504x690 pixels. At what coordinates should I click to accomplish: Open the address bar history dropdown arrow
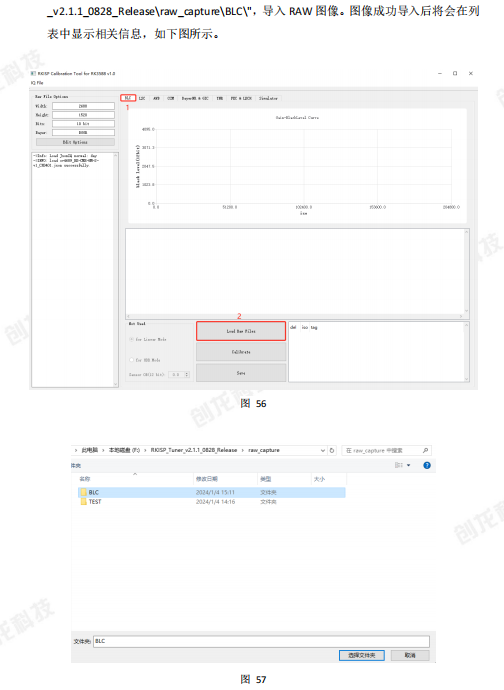323,450
